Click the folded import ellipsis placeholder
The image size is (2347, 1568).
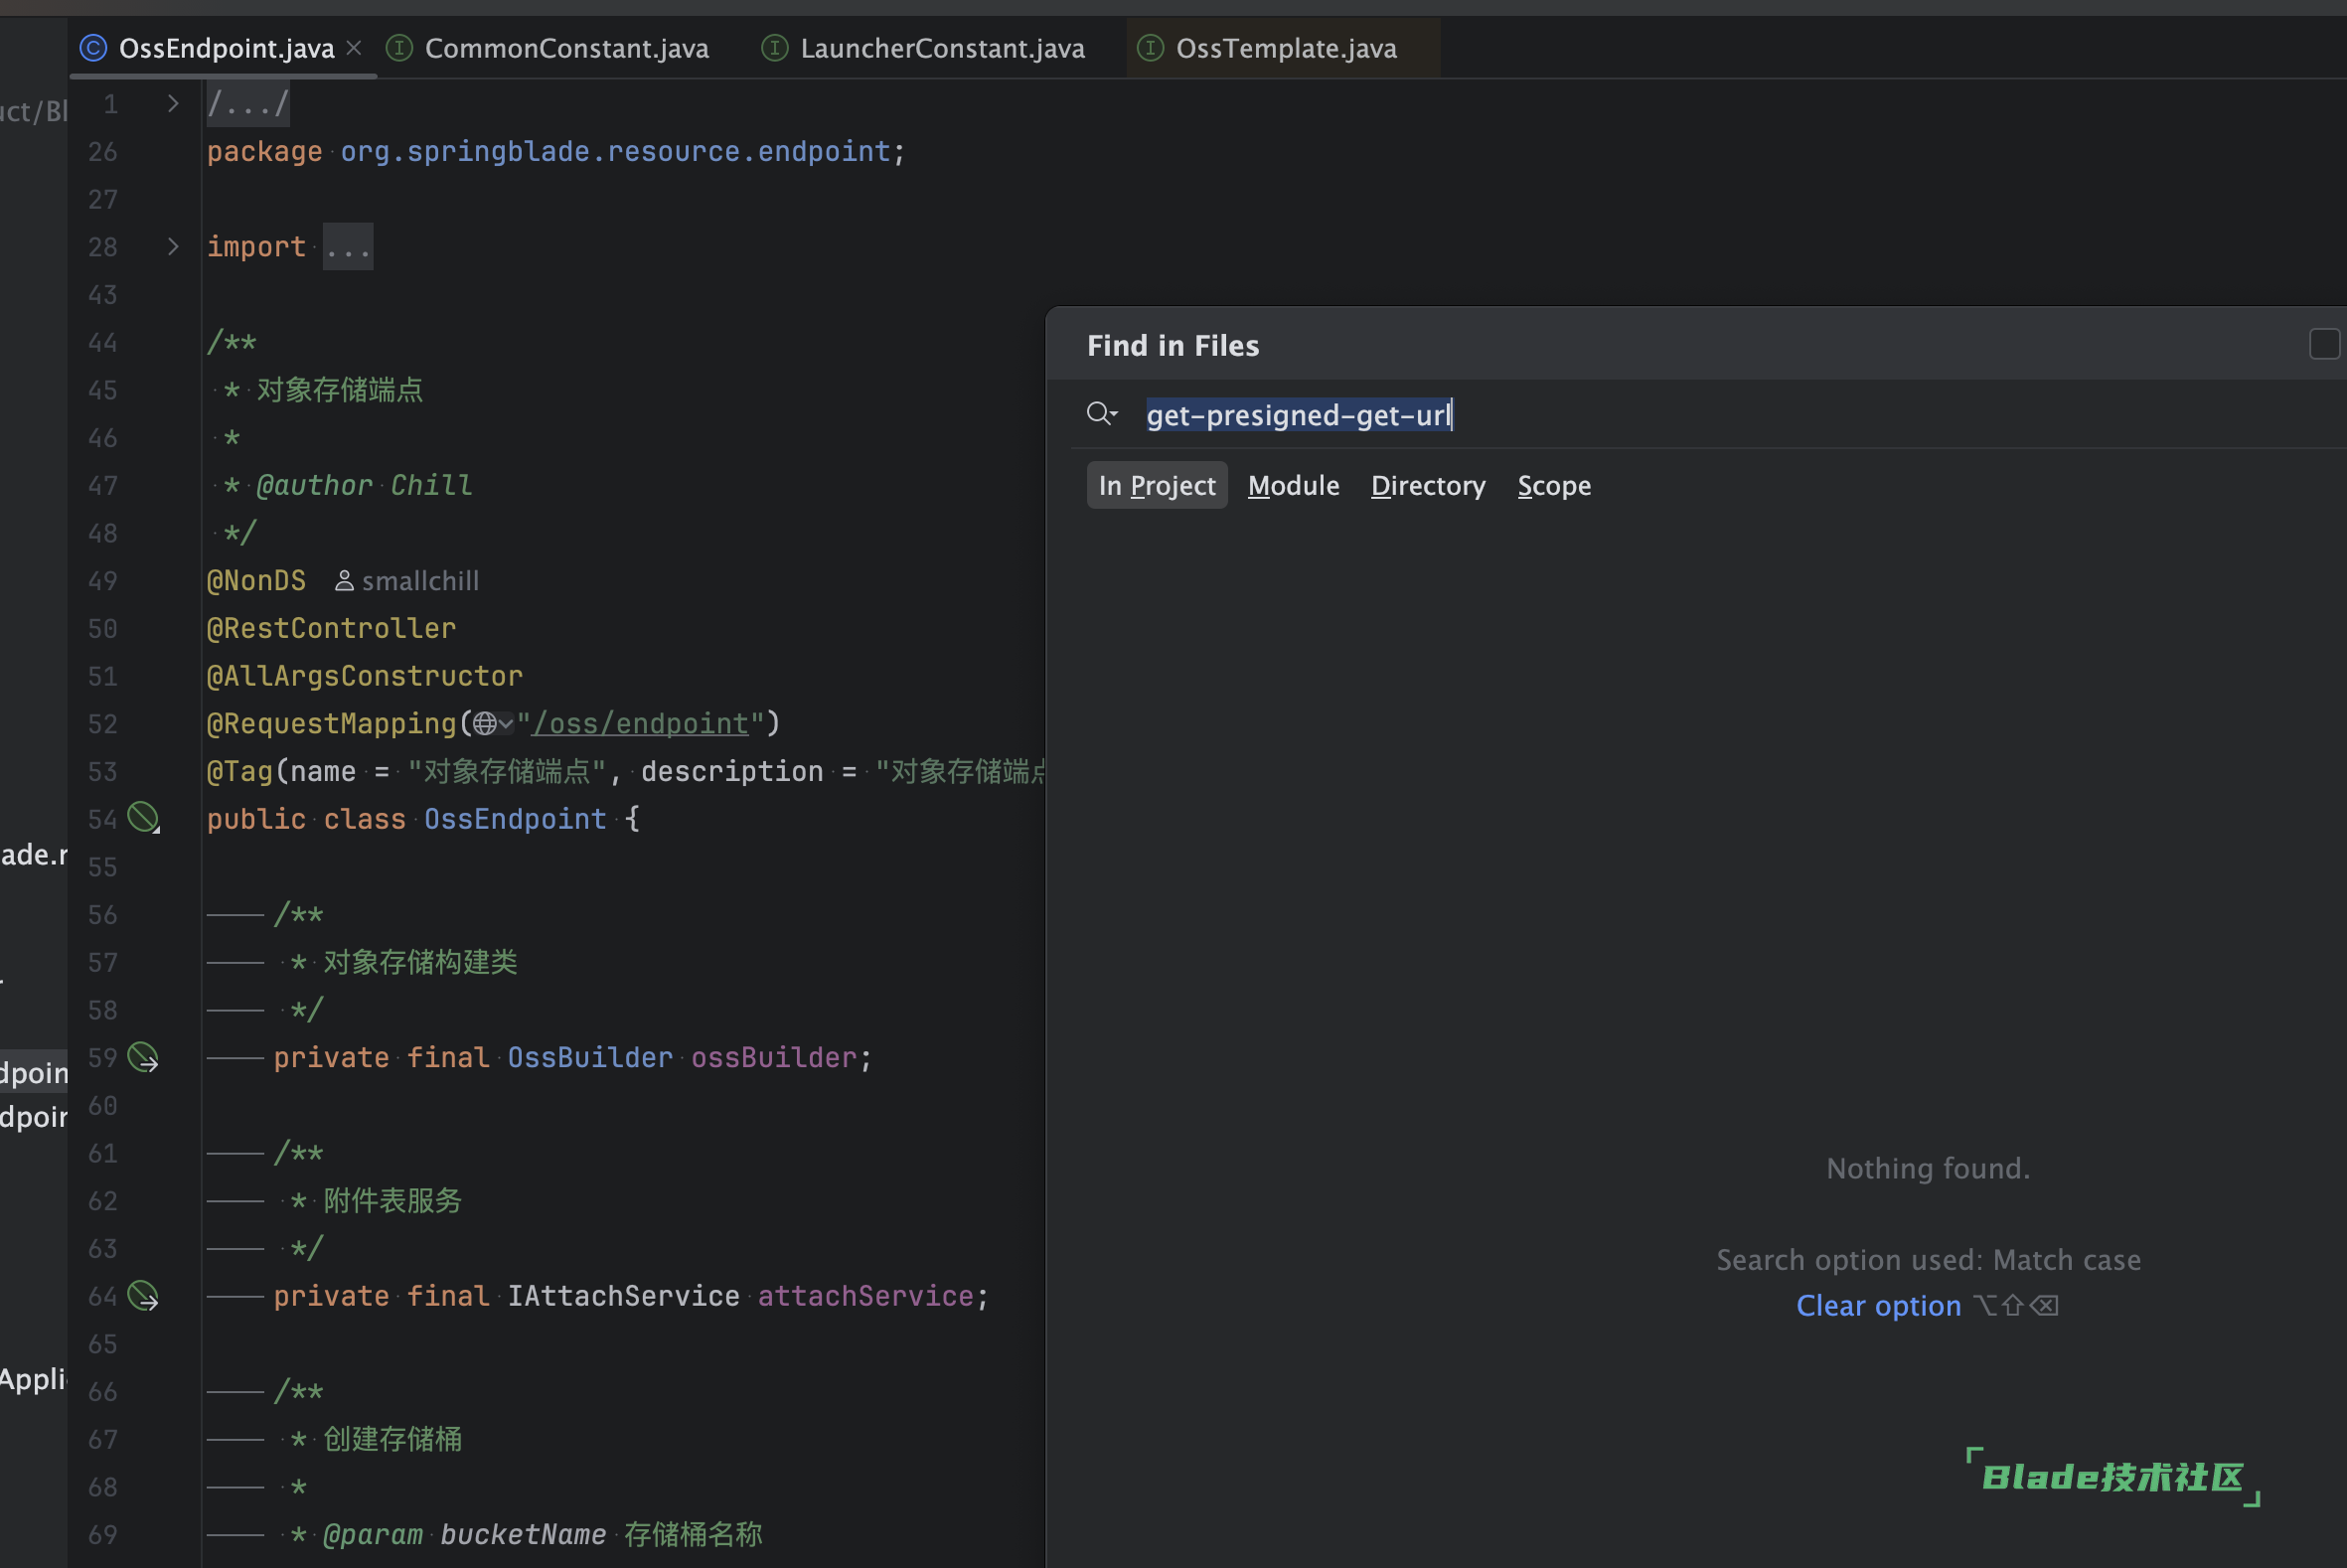348,247
